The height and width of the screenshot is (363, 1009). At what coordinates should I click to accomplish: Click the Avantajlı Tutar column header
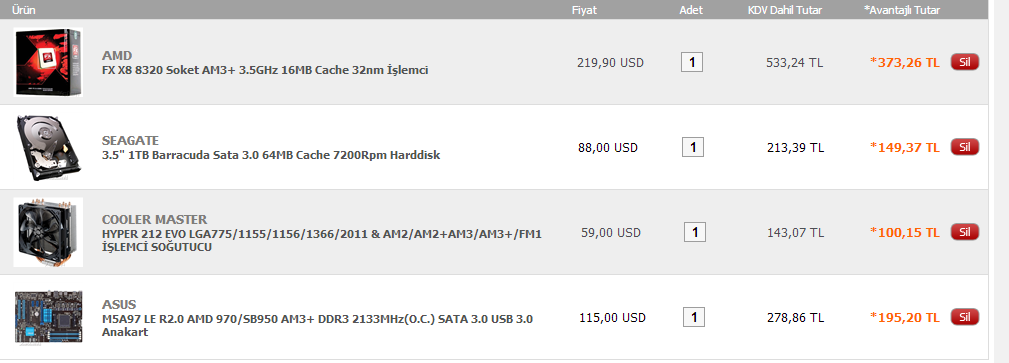point(902,10)
